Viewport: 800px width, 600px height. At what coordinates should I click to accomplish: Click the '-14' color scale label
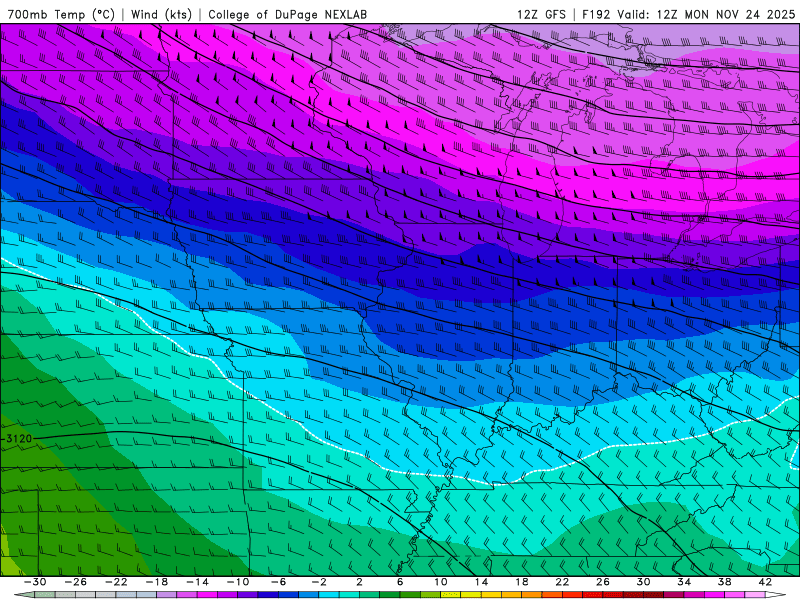click(x=197, y=582)
